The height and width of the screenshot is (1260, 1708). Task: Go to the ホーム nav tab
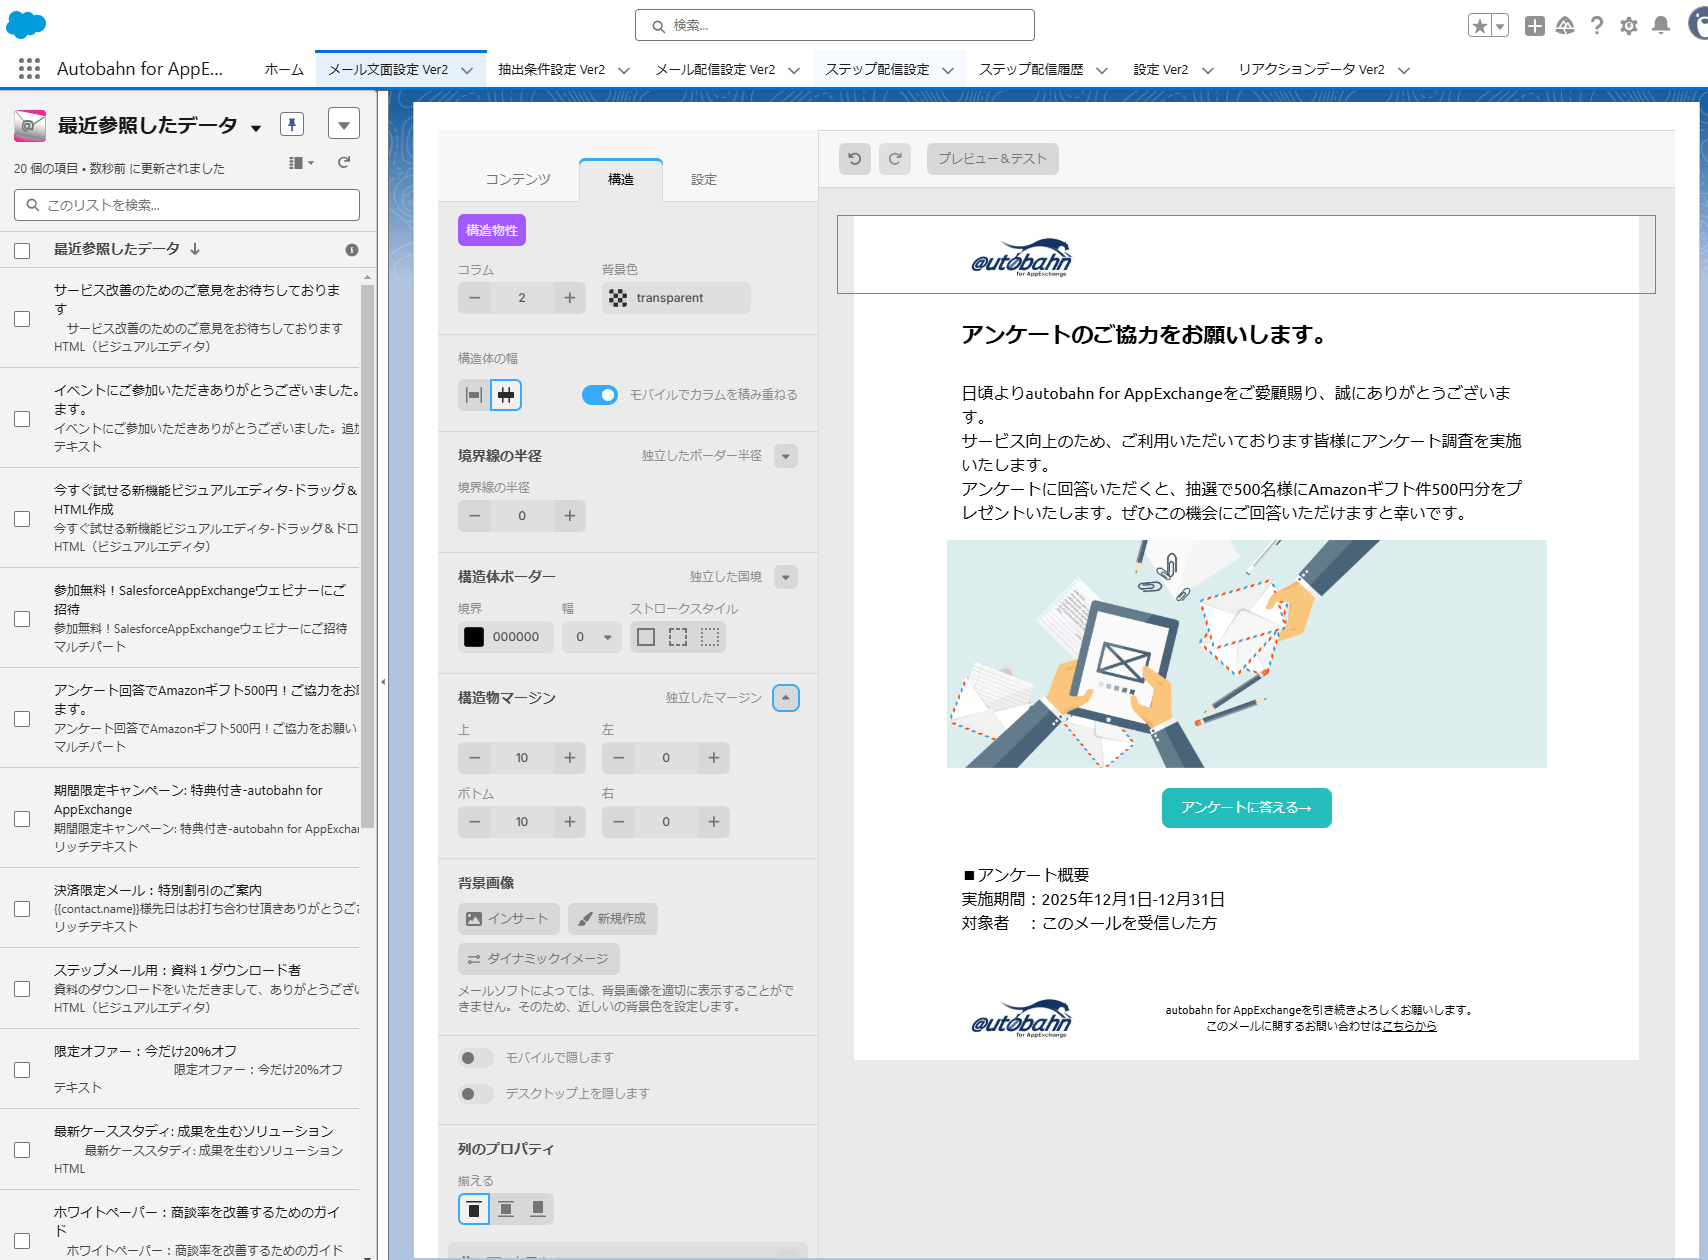pyautogui.click(x=284, y=69)
